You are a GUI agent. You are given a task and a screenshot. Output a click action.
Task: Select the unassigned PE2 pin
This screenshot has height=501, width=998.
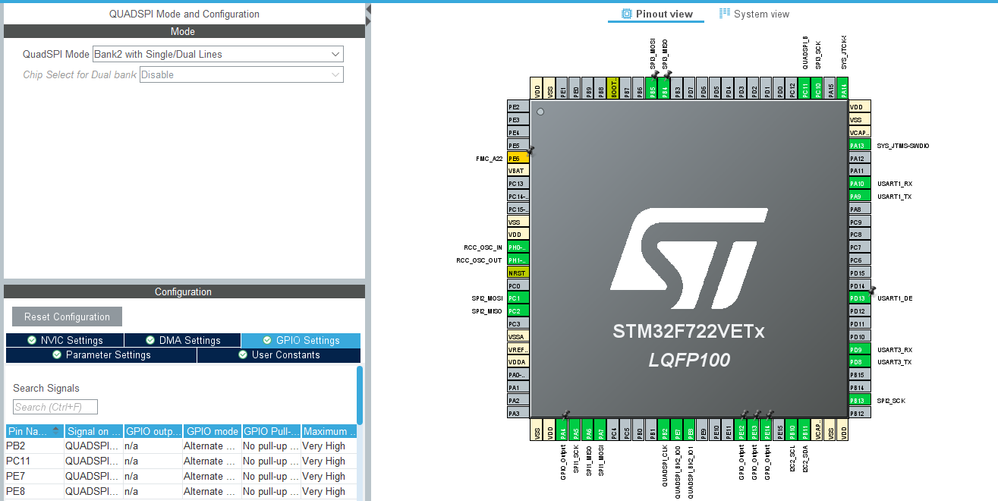click(518, 107)
